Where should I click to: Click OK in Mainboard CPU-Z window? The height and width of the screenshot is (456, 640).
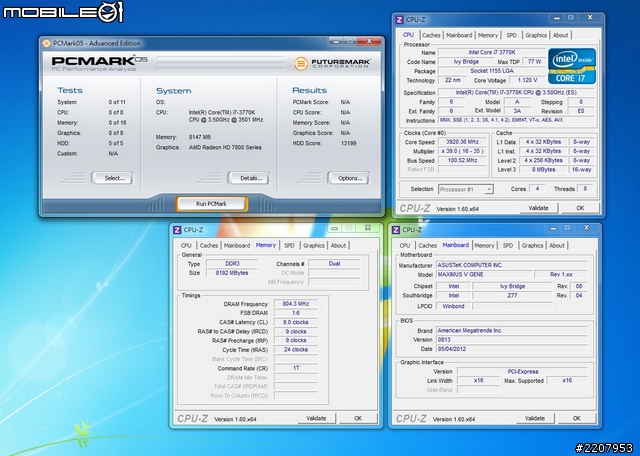[x=576, y=418]
